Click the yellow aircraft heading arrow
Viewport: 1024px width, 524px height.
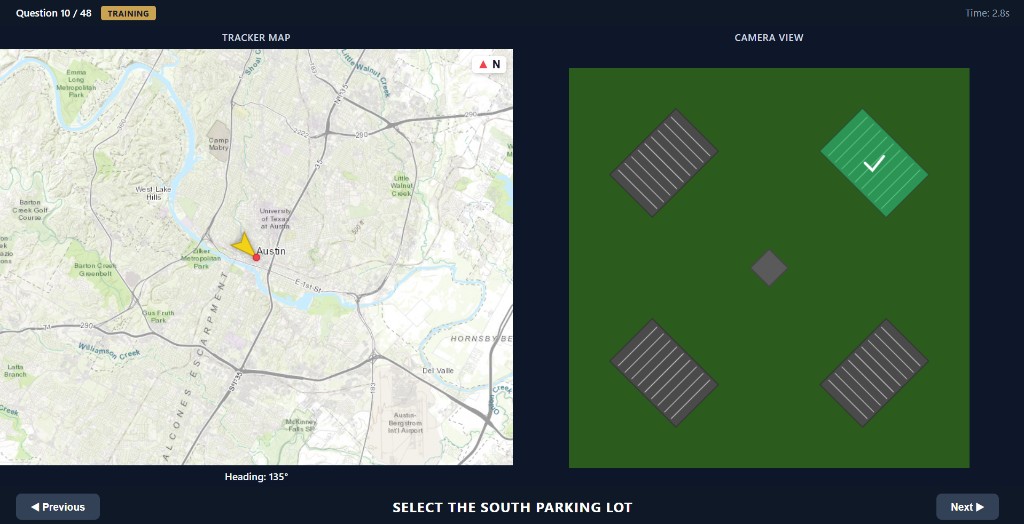[243, 245]
